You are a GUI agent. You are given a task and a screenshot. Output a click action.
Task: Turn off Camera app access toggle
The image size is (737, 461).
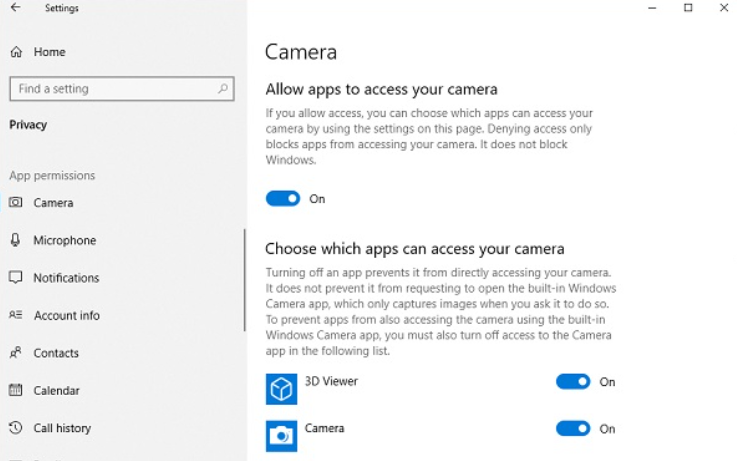[573, 429]
